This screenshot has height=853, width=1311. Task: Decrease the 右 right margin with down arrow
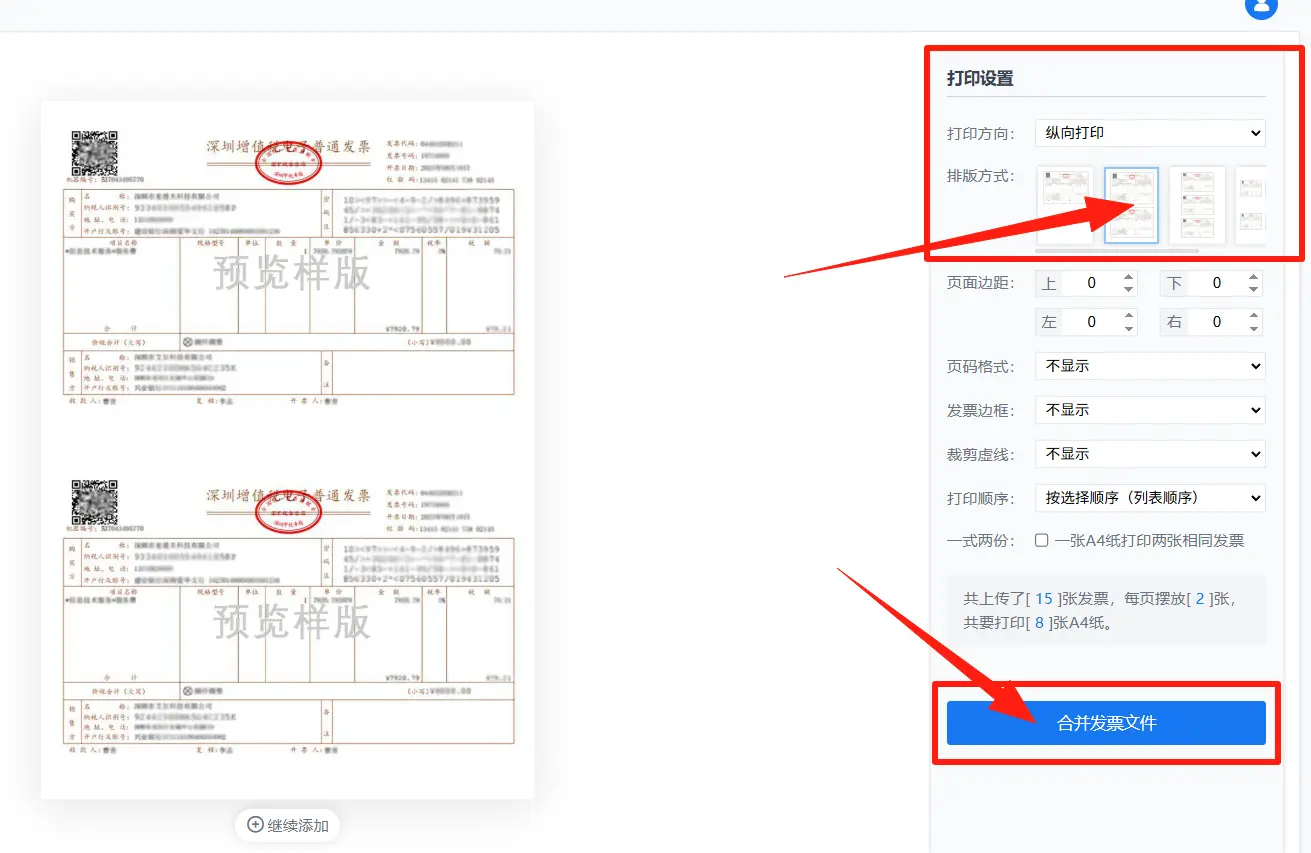pyautogui.click(x=1253, y=329)
